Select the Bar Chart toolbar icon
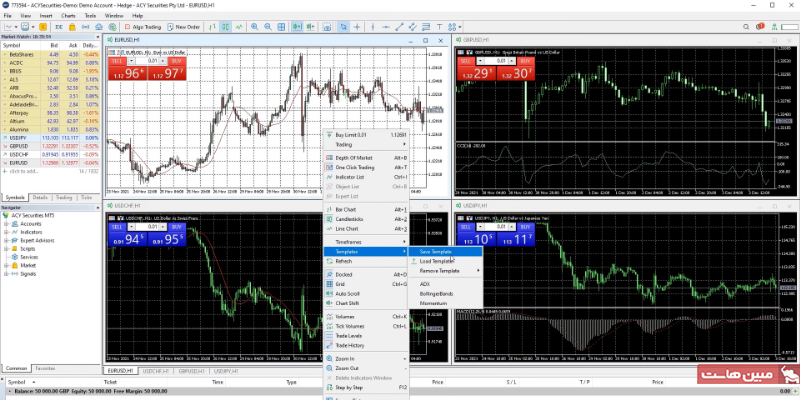Screen dimensions: 800x400 click(212, 27)
